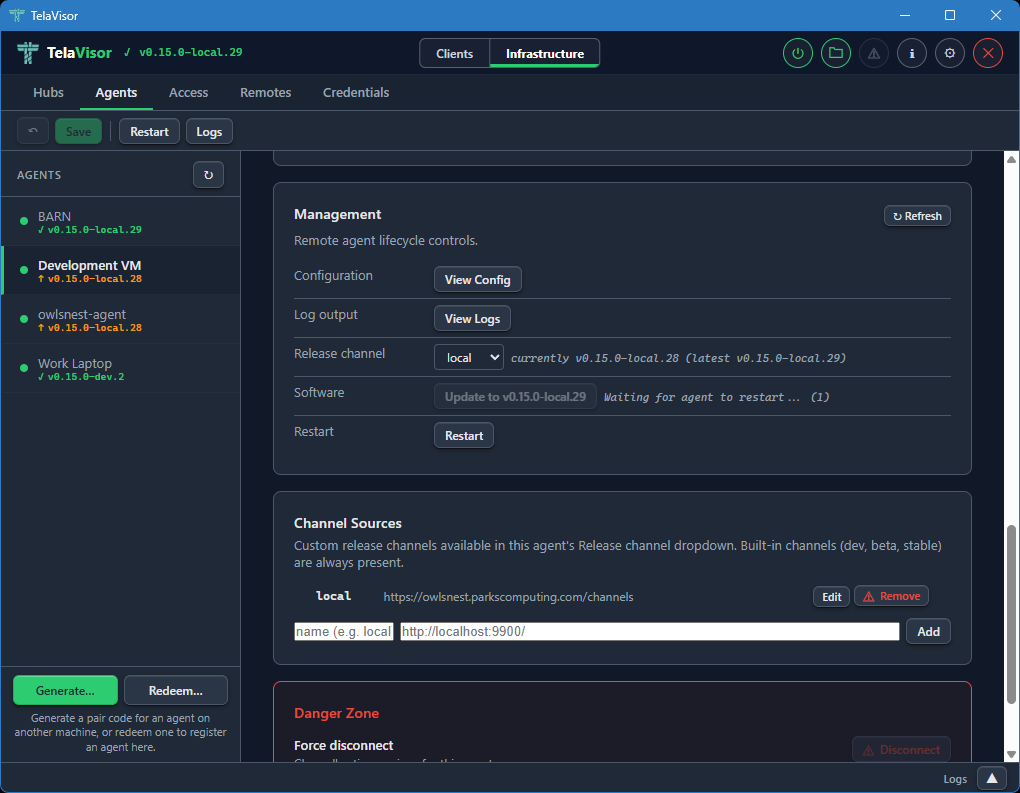Open settings gear icon in header

coord(950,53)
